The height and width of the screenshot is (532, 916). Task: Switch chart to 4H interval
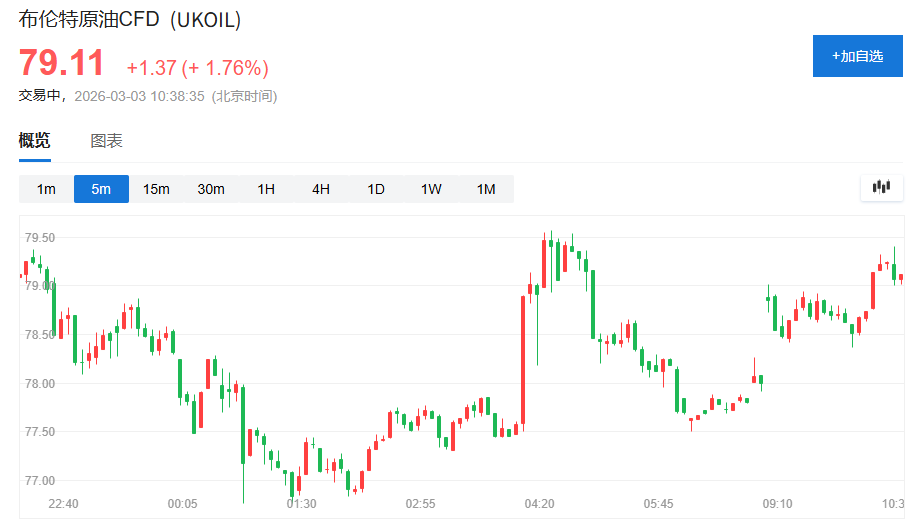point(321,189)
